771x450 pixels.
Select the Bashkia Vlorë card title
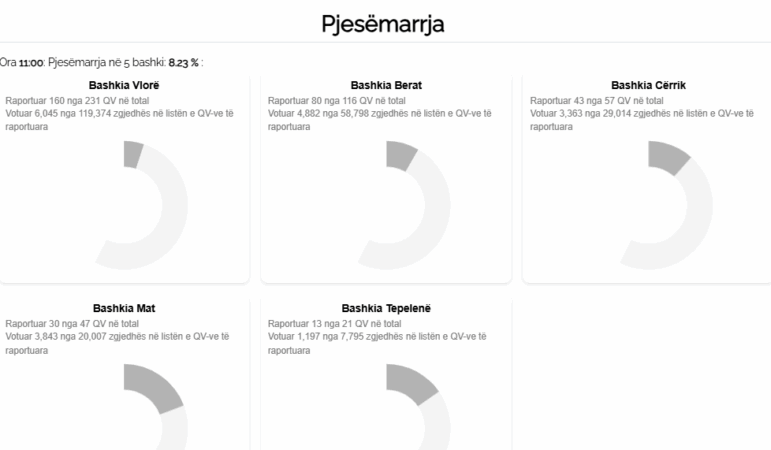[124, 85]
